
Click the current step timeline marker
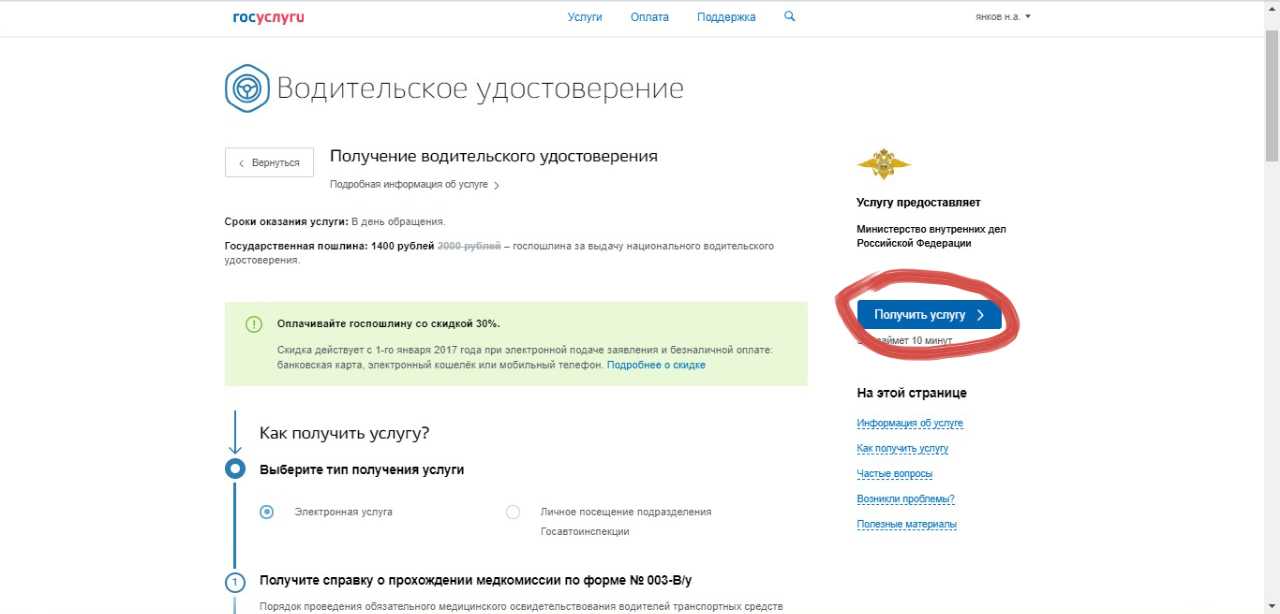[x=235, y=469]
